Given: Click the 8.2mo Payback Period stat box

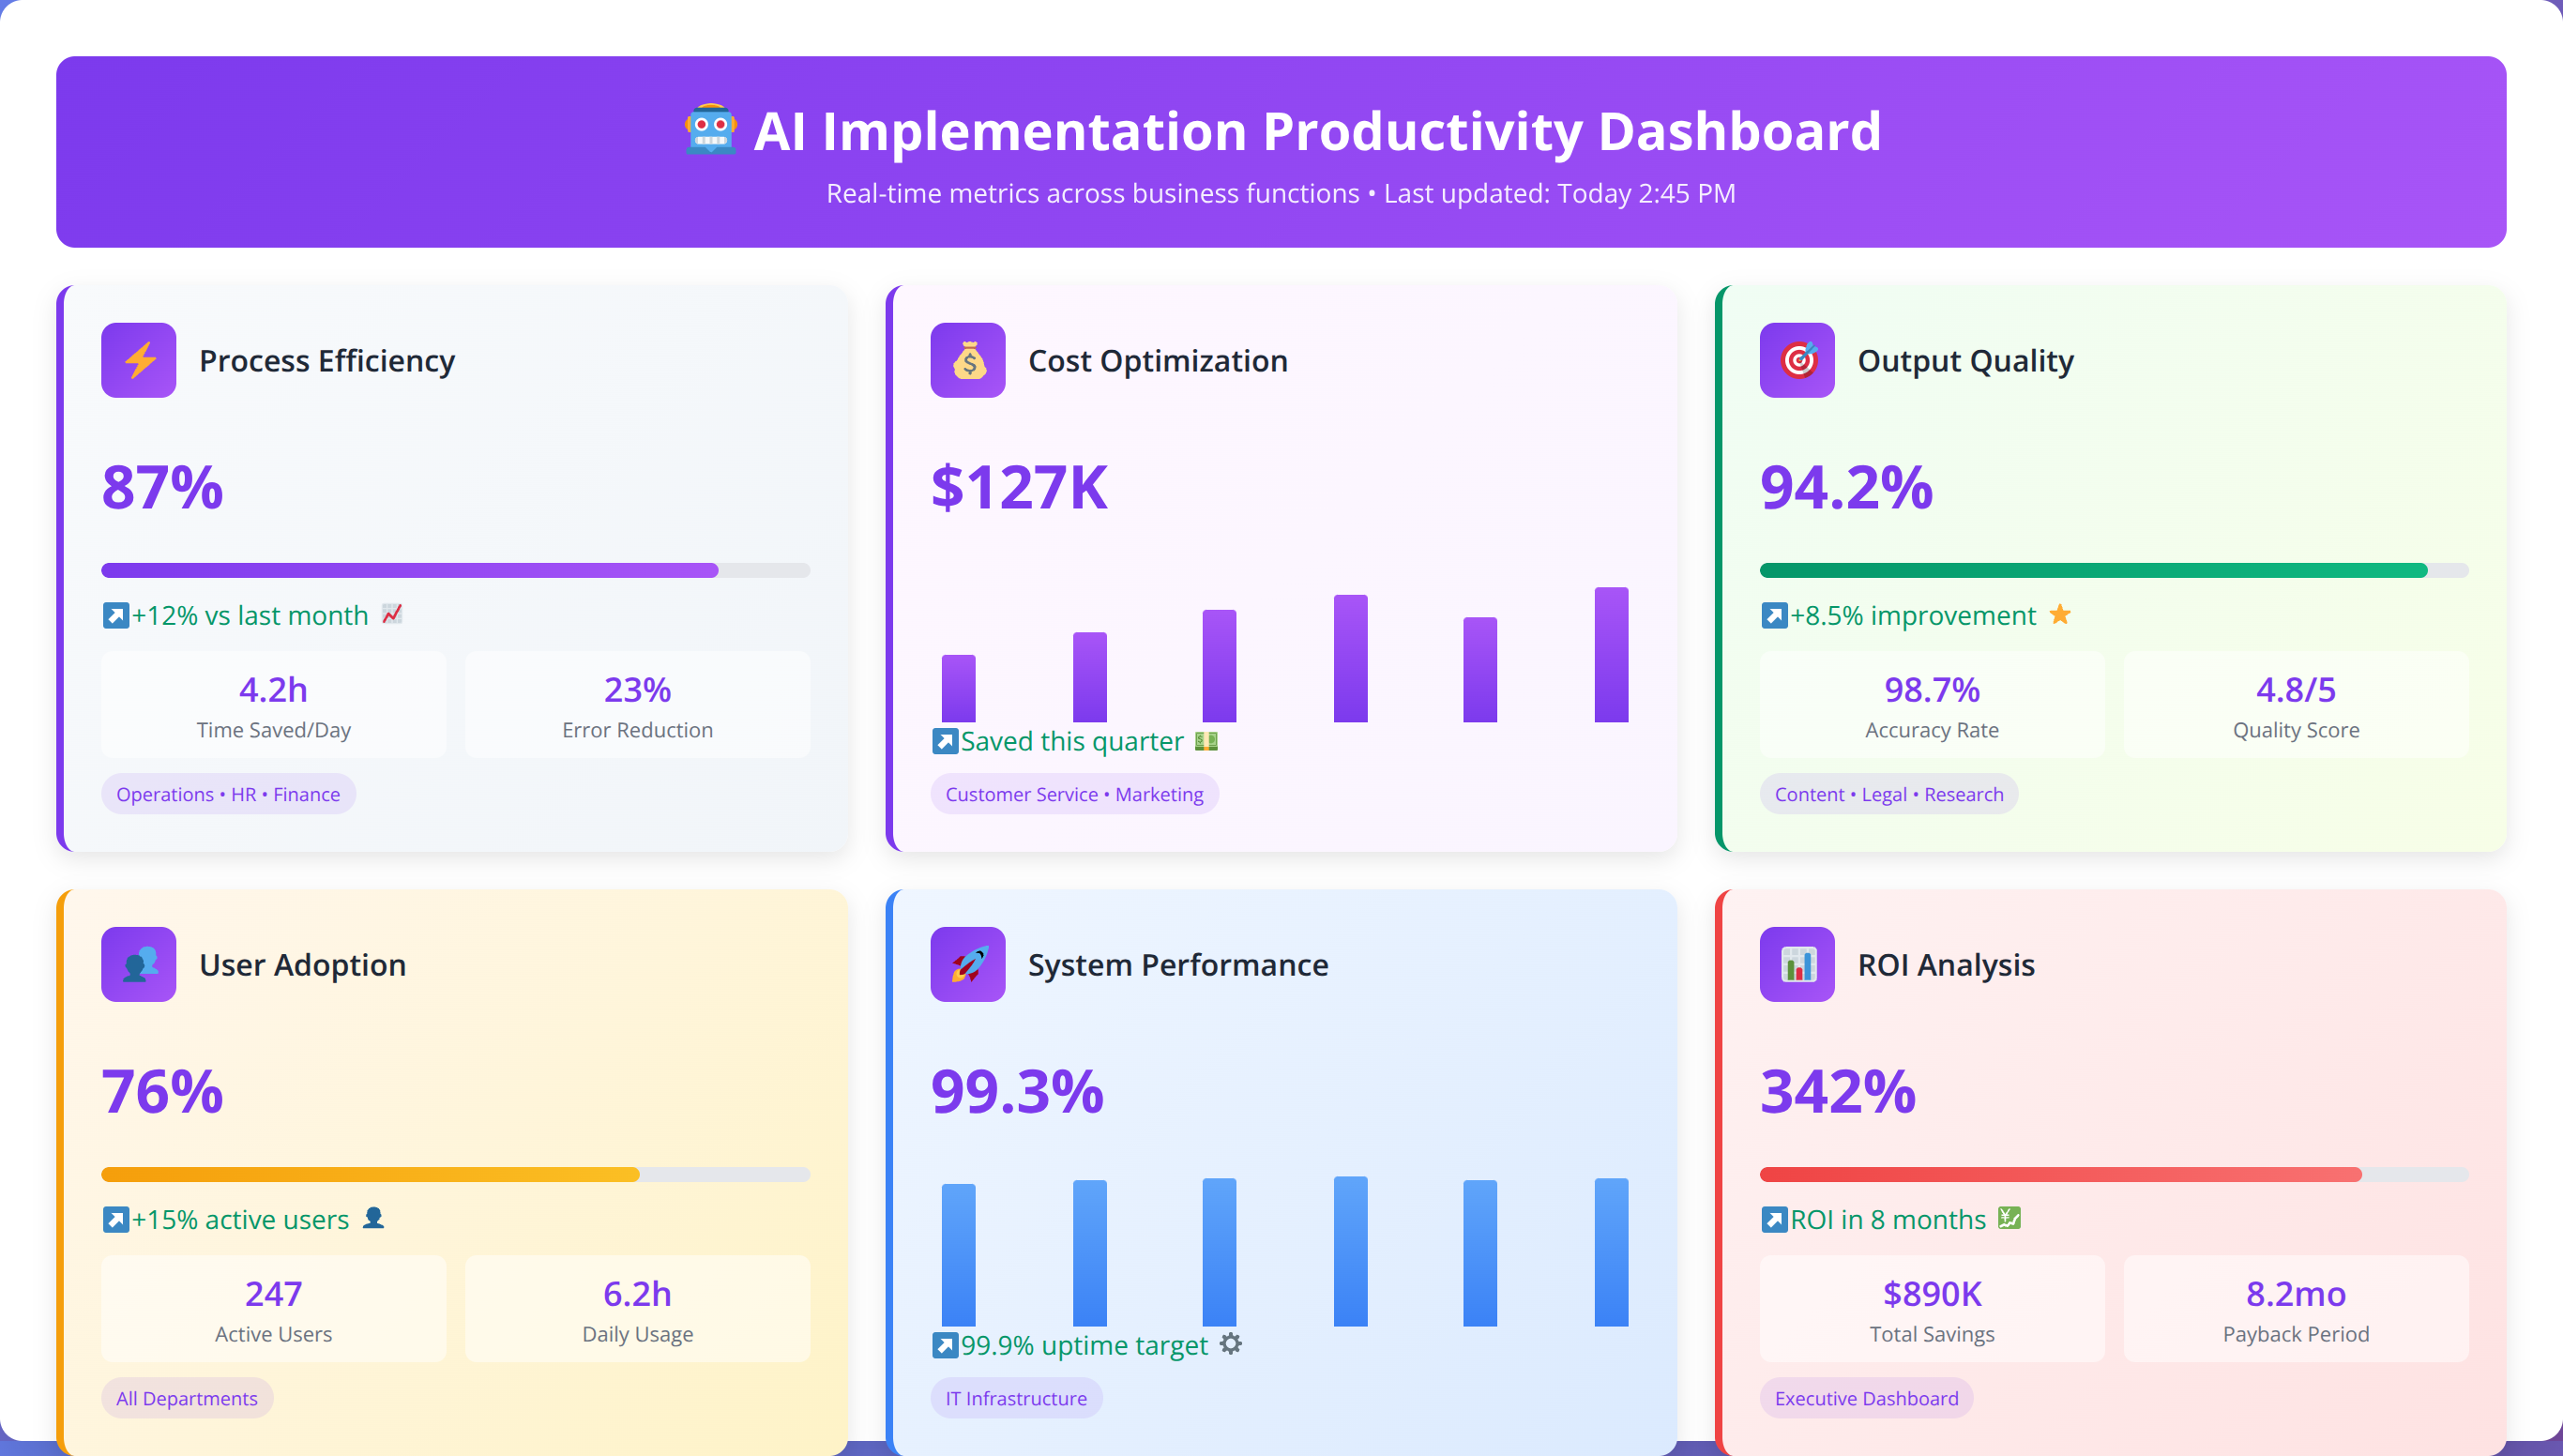Looking at the screenshot, I should 2295,1309.
